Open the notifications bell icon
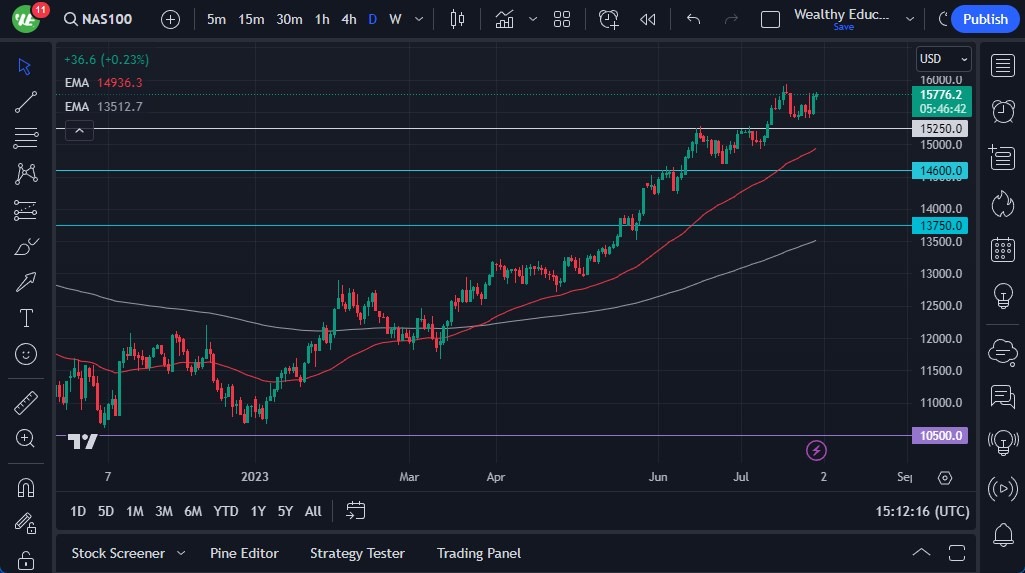This screenshot has height=573, width=1025. [1002, 535]
